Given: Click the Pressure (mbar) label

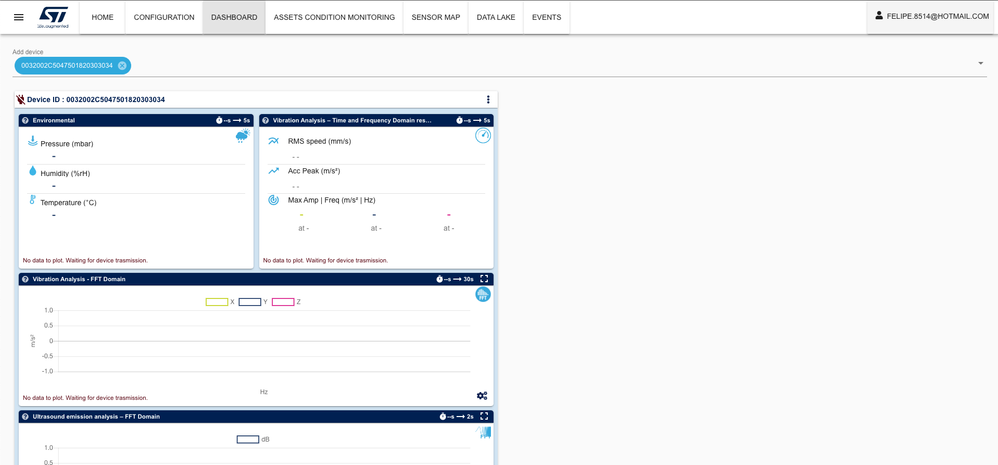Looking at the screenshot, I should click(x=67, y=144).
